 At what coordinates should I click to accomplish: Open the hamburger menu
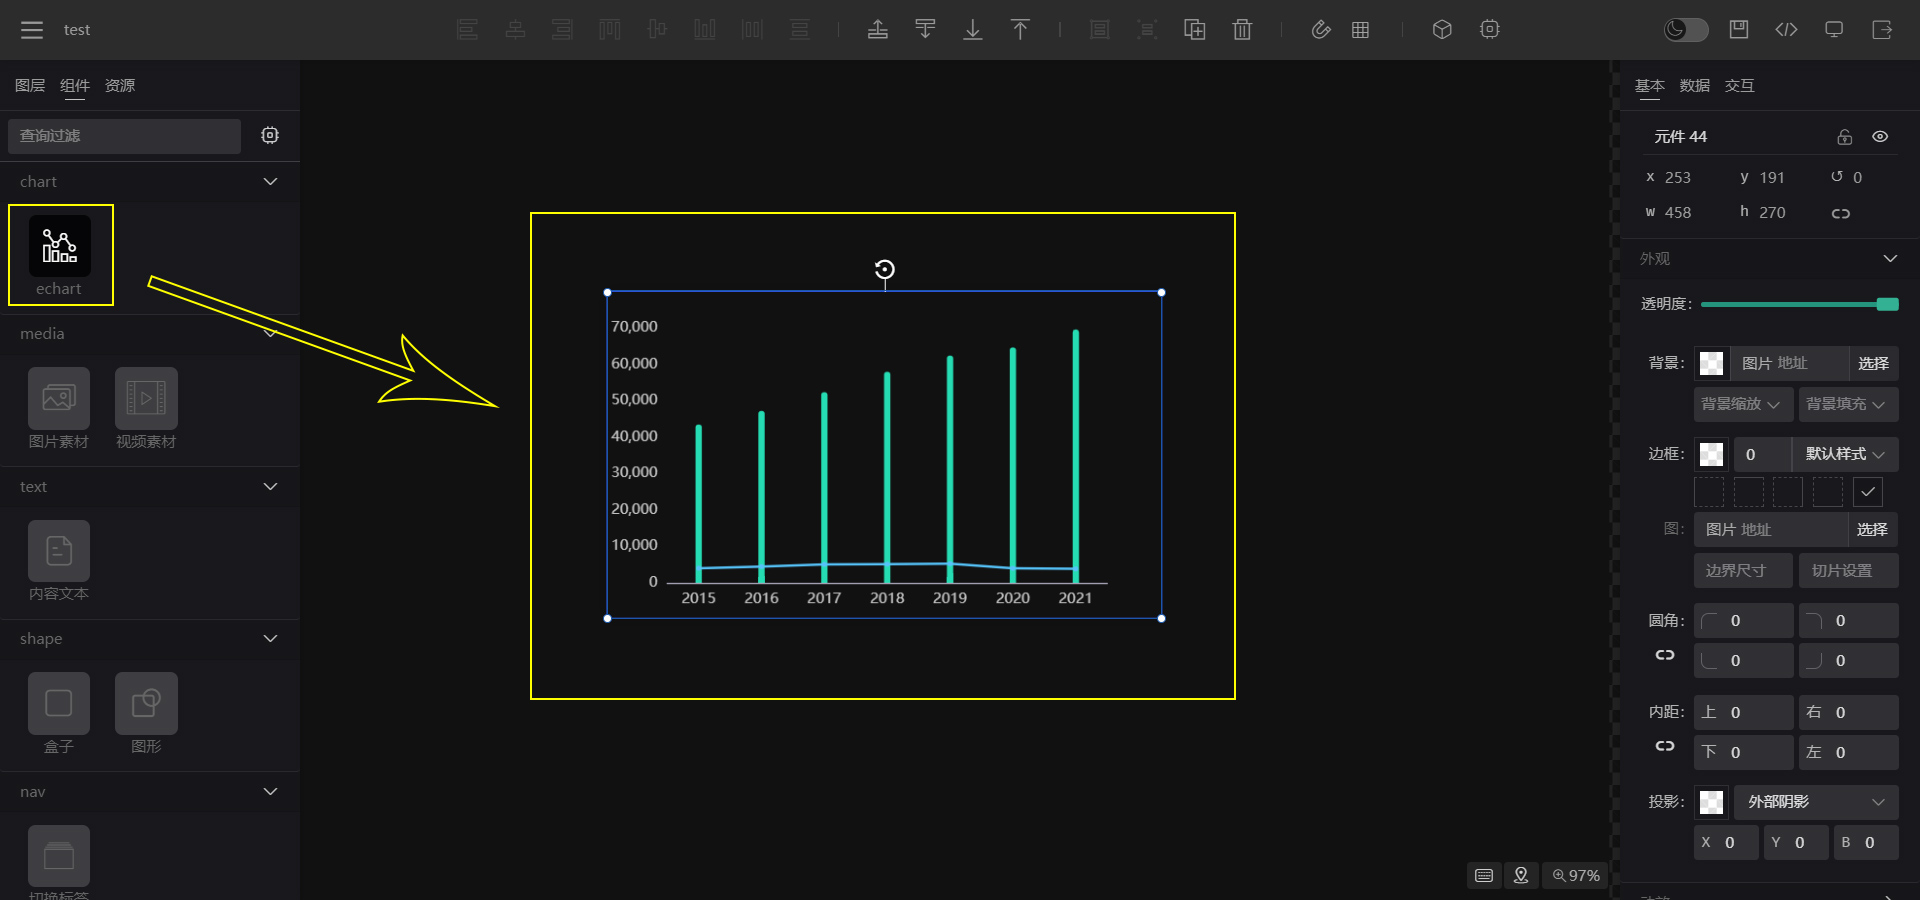[x=32, y=30]
